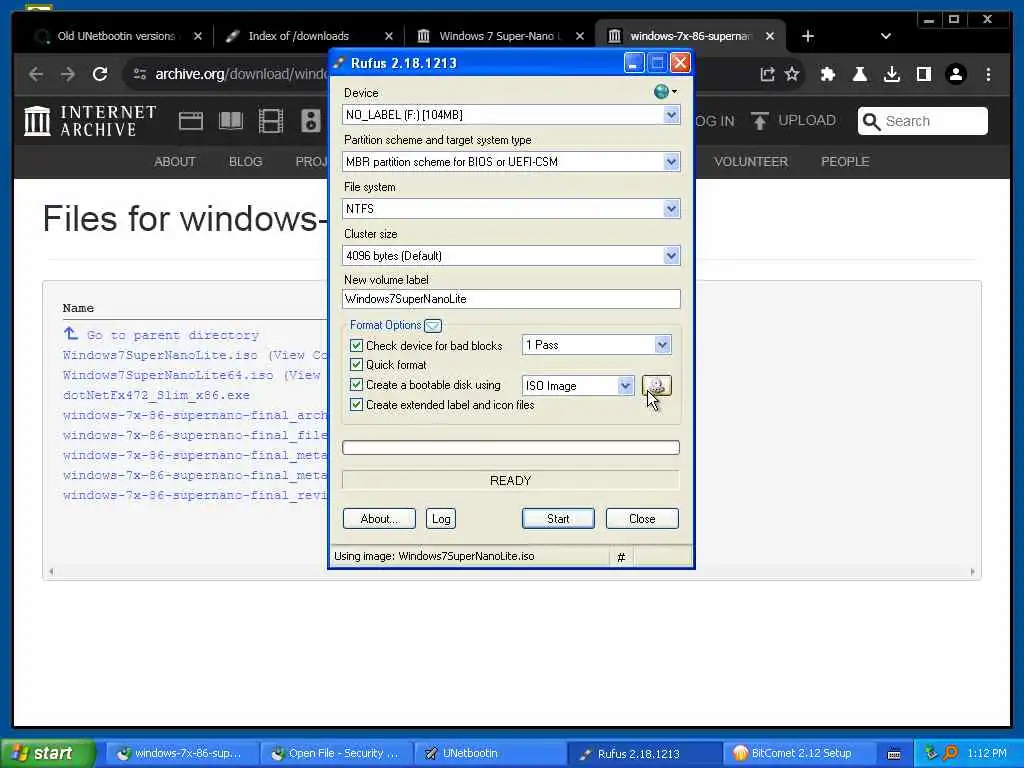Click the Internet Archive logo

(x=90, y=121)
